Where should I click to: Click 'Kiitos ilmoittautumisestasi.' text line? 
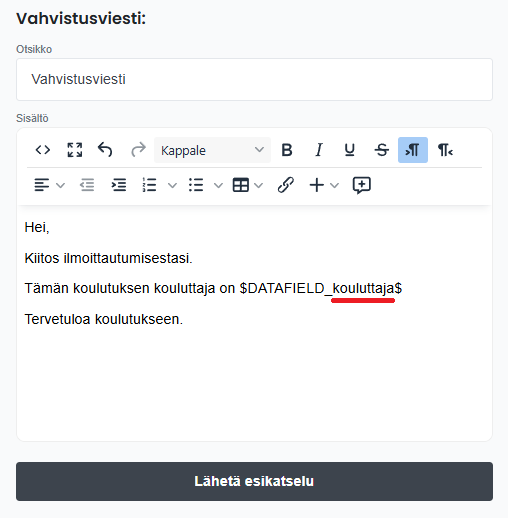109,258
